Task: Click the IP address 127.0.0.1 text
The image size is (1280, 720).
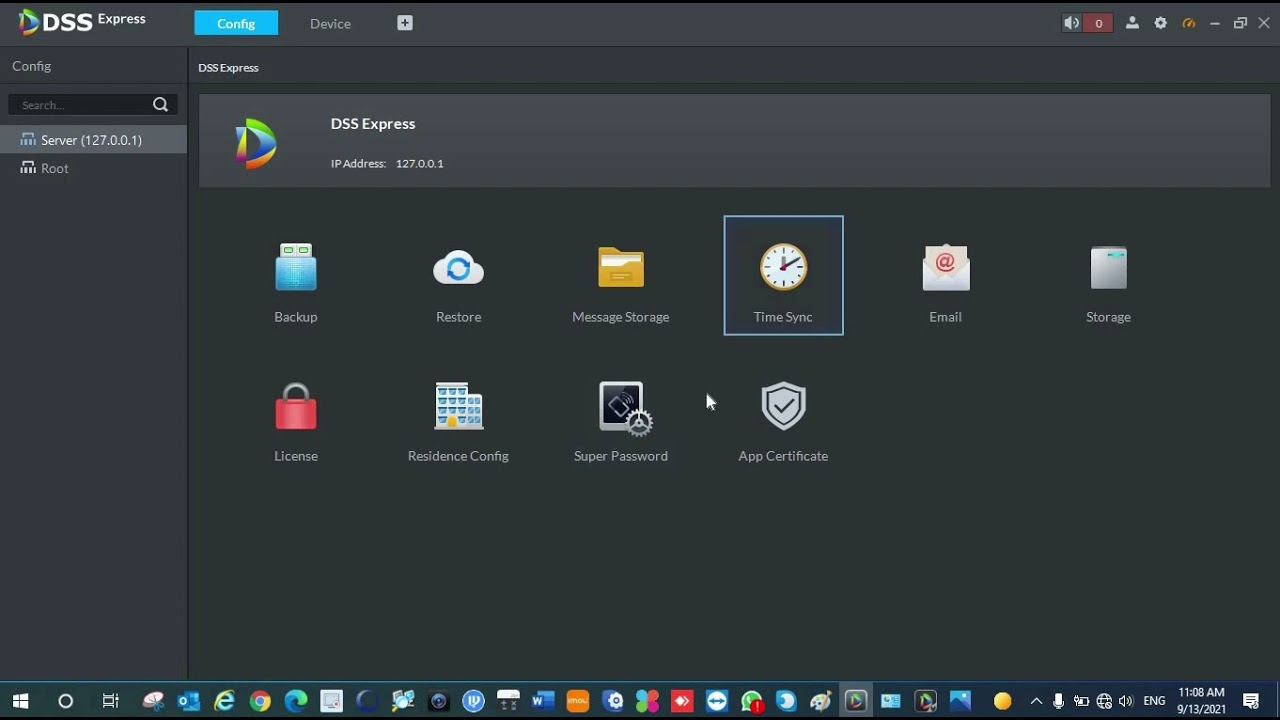Action: [x=419, y=163]
